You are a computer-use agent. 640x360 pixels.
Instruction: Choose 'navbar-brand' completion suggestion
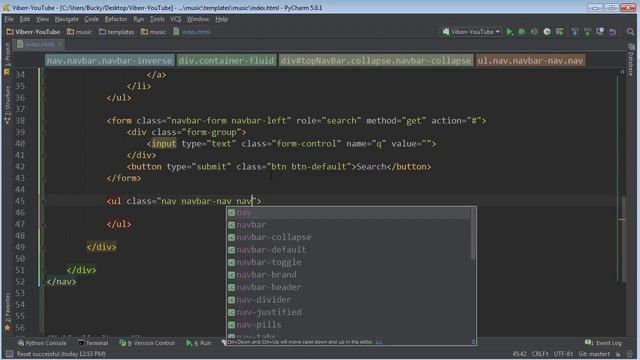coord(349,275)
